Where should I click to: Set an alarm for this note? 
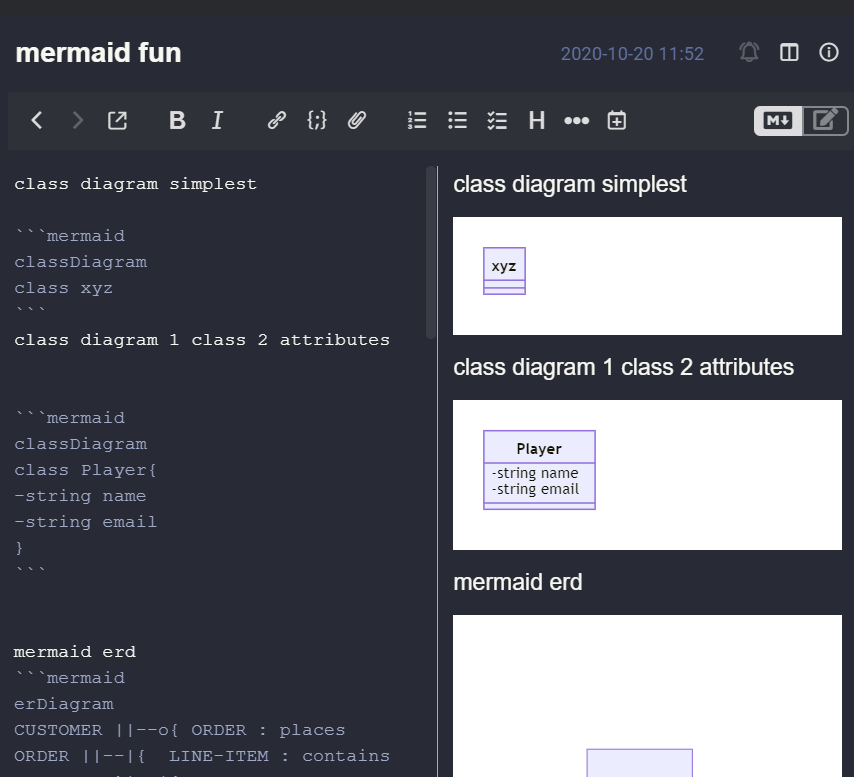(748, 53)
